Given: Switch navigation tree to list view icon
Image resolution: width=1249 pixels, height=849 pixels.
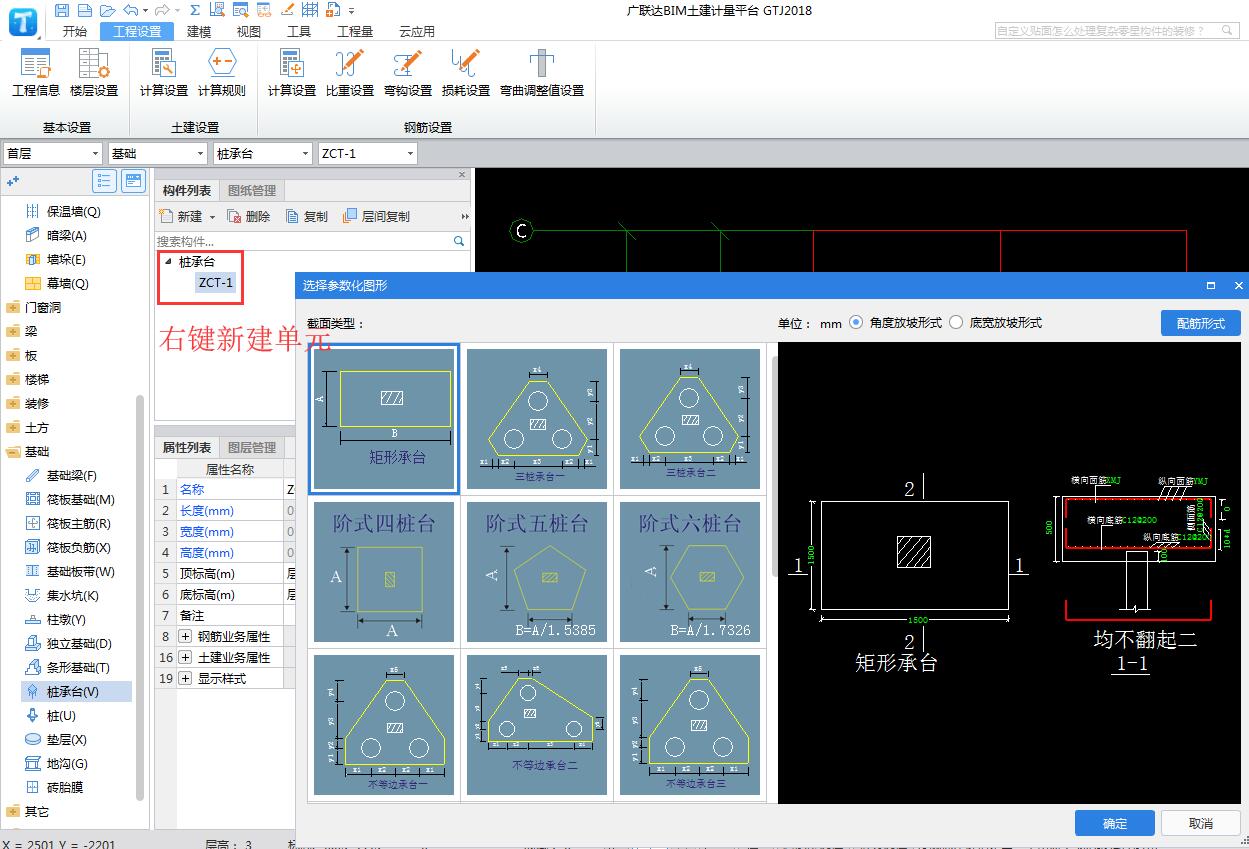Looking at the screenshot, I should tap(104, 181).
